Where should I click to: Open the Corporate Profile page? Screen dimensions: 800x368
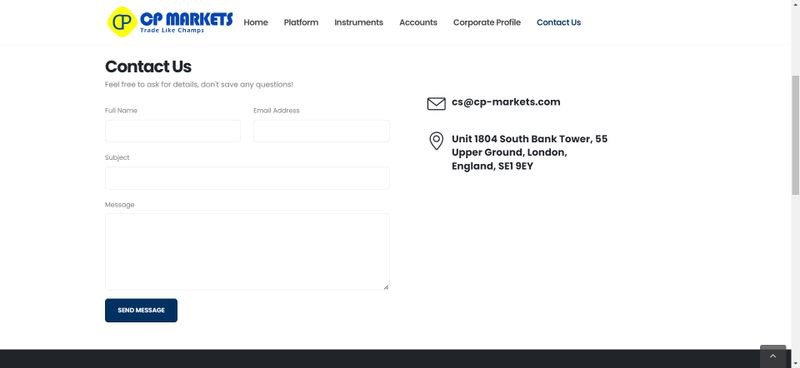click(487, 22)
